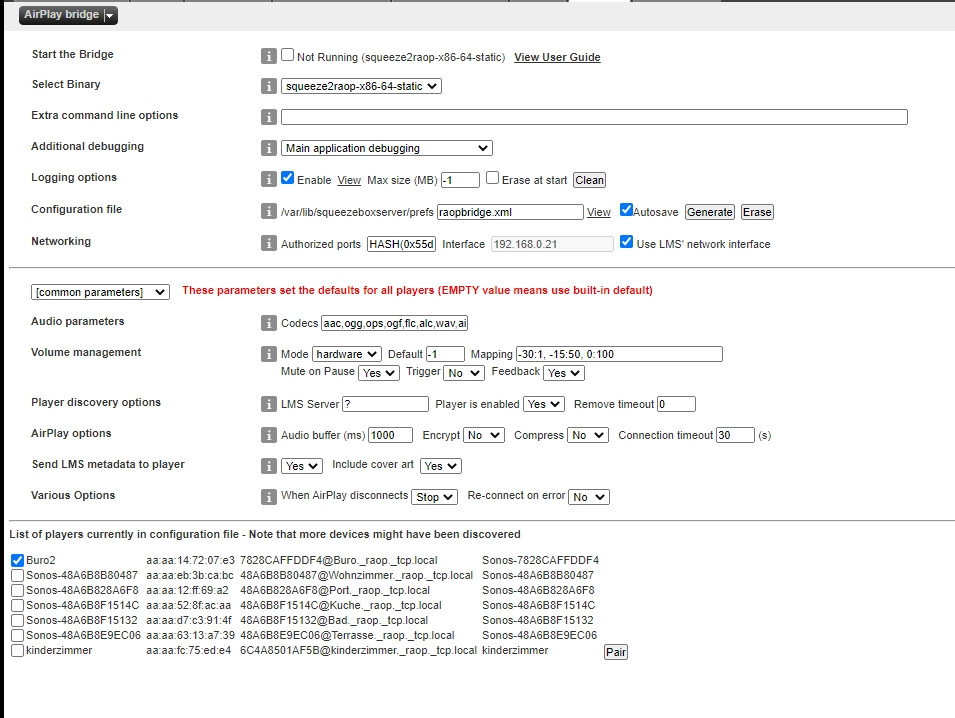955x718 pixels.
Task: Check the kinderzimmer player checkbox
Action: (18, 650)
